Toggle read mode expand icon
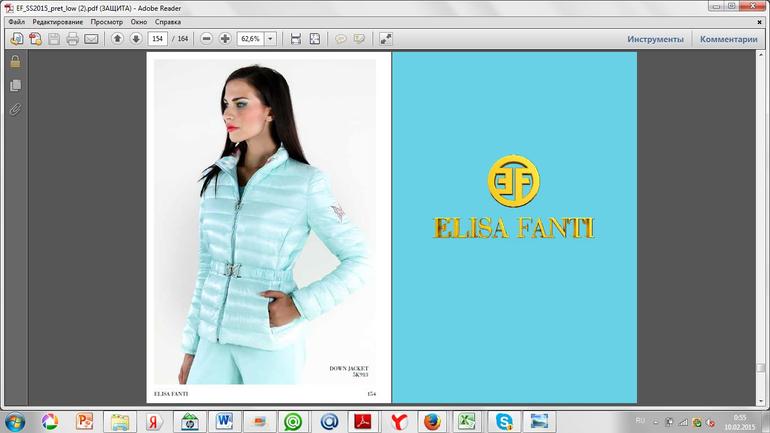Viewport: 770px width, 433px height. [386, 39]
